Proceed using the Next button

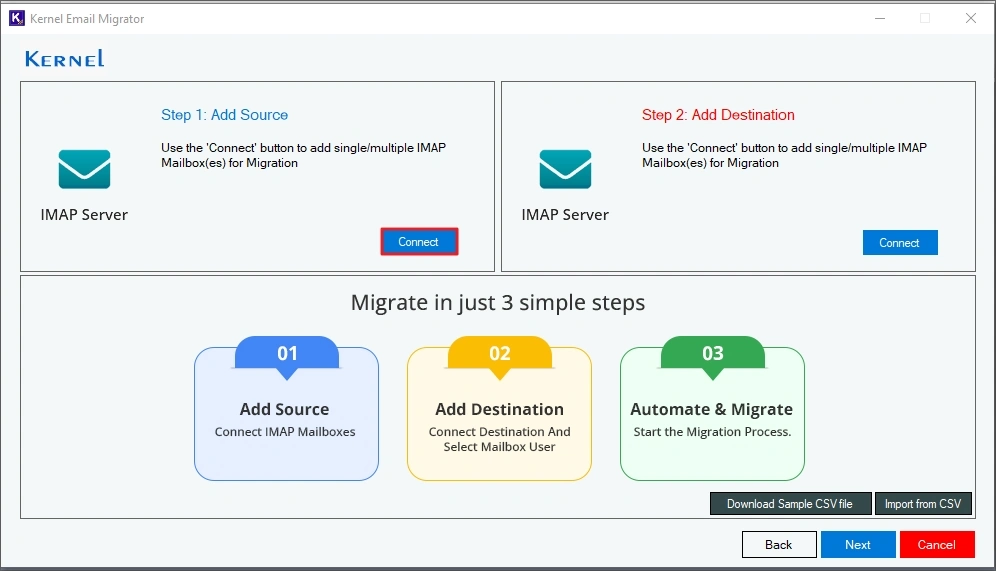858,544
